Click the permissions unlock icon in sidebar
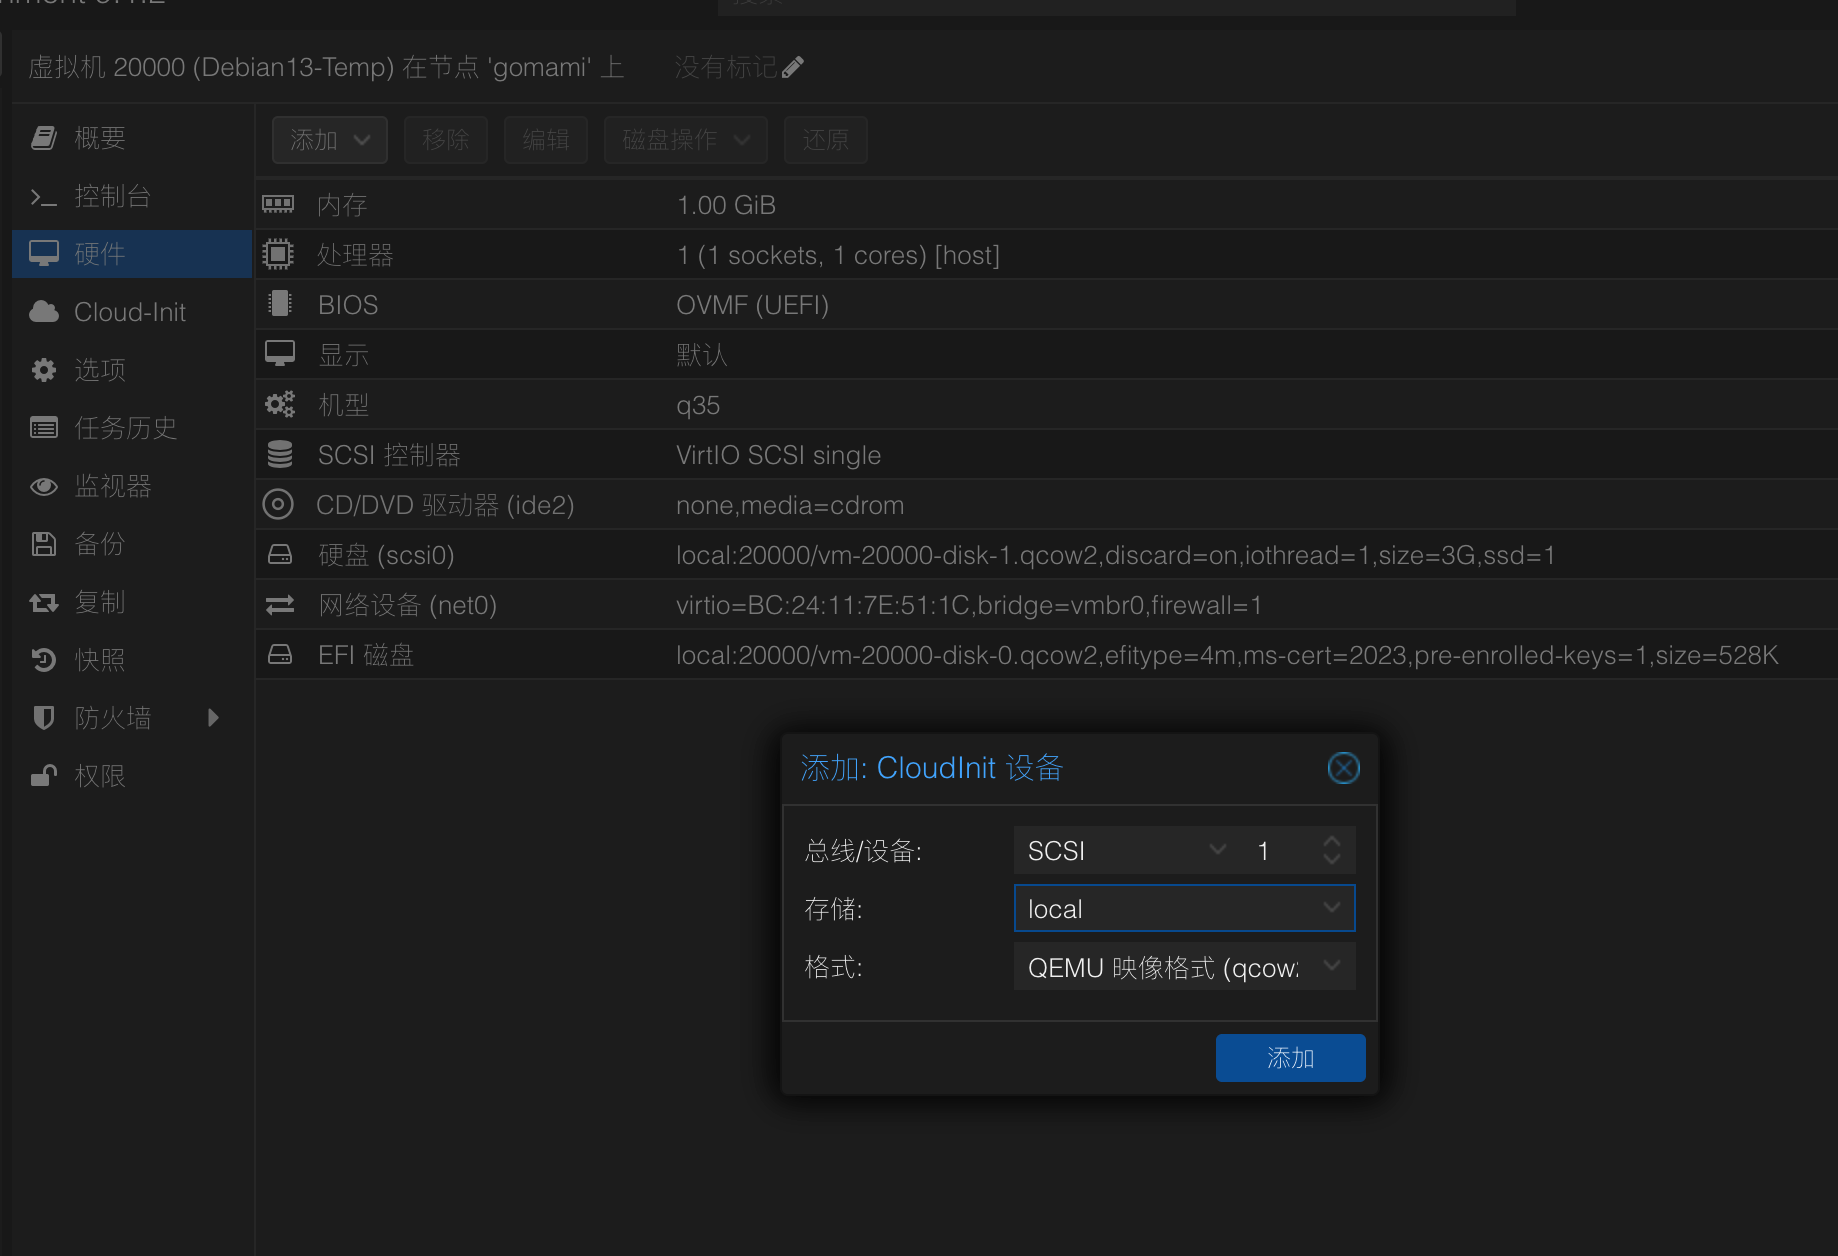This screenshot has height=1256, width=1838. tap(44, 776)
